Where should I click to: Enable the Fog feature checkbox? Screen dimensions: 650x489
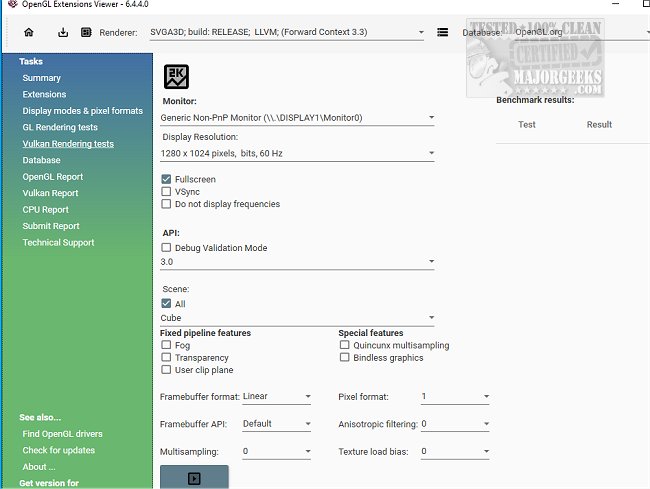[166, 345]
